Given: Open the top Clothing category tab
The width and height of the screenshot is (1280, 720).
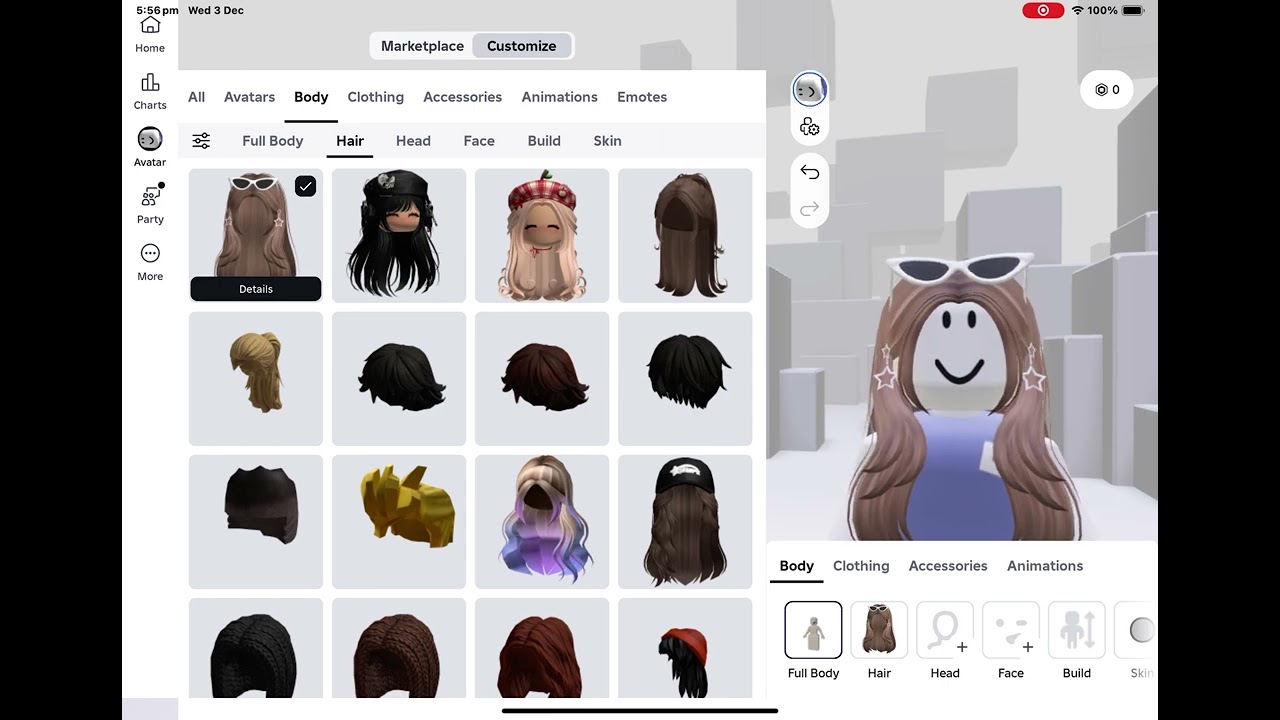Looking at the screenshot, I should click(376, 97).
